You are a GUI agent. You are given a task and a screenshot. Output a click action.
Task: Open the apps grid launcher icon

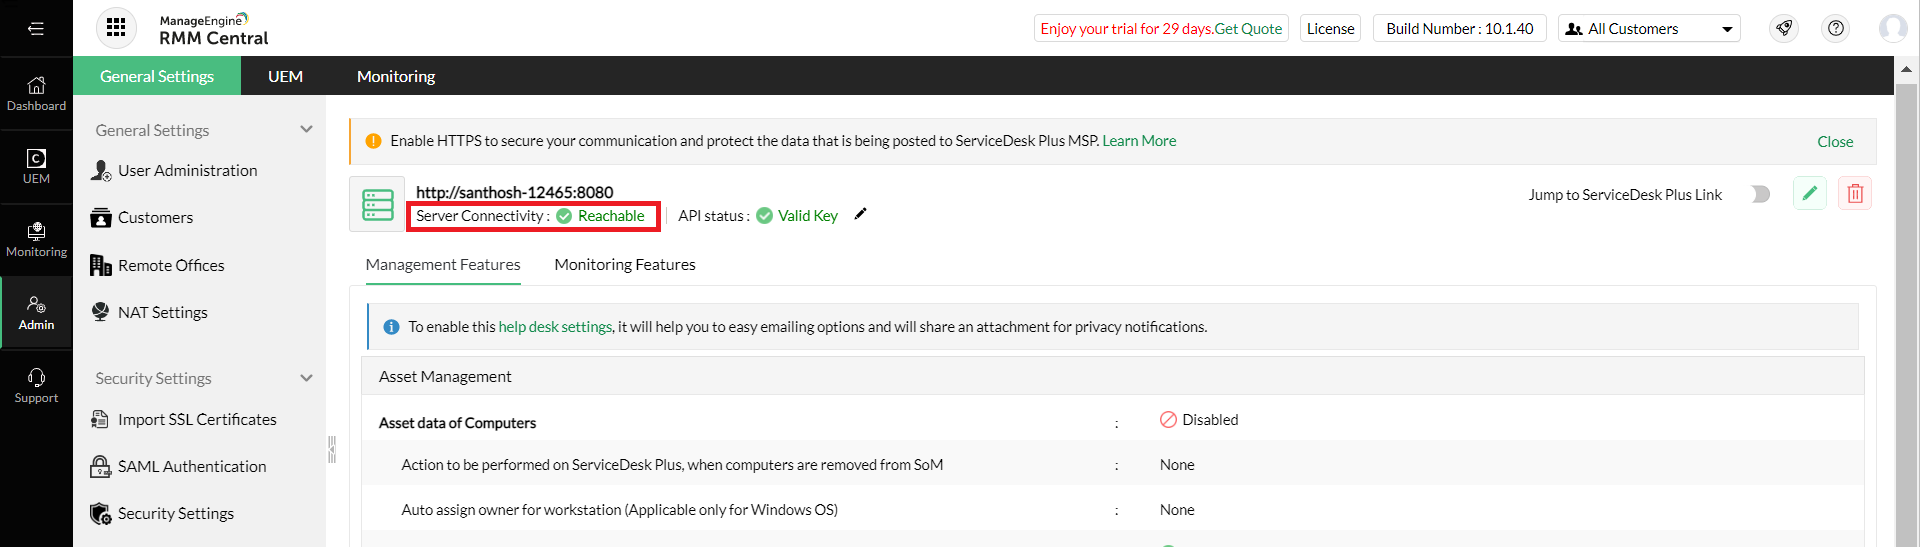(116, 28)
